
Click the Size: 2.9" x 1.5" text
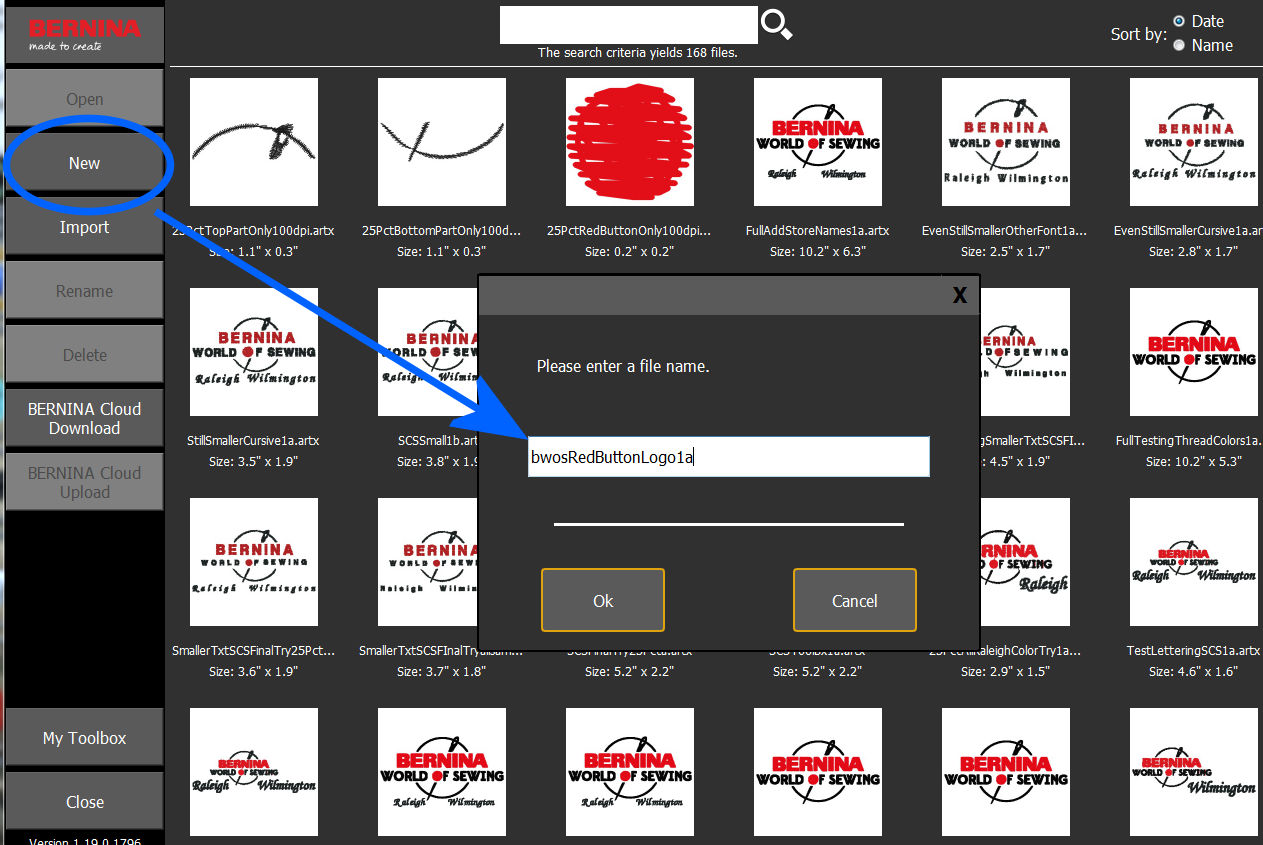(1006, 672)
